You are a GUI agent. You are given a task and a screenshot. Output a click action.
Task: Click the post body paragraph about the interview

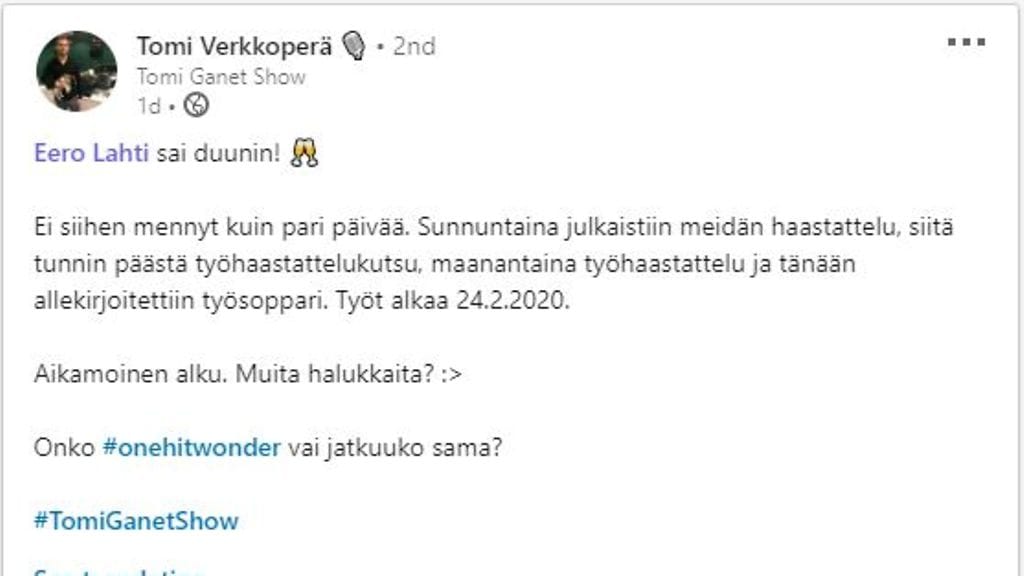tap(450, 262)
